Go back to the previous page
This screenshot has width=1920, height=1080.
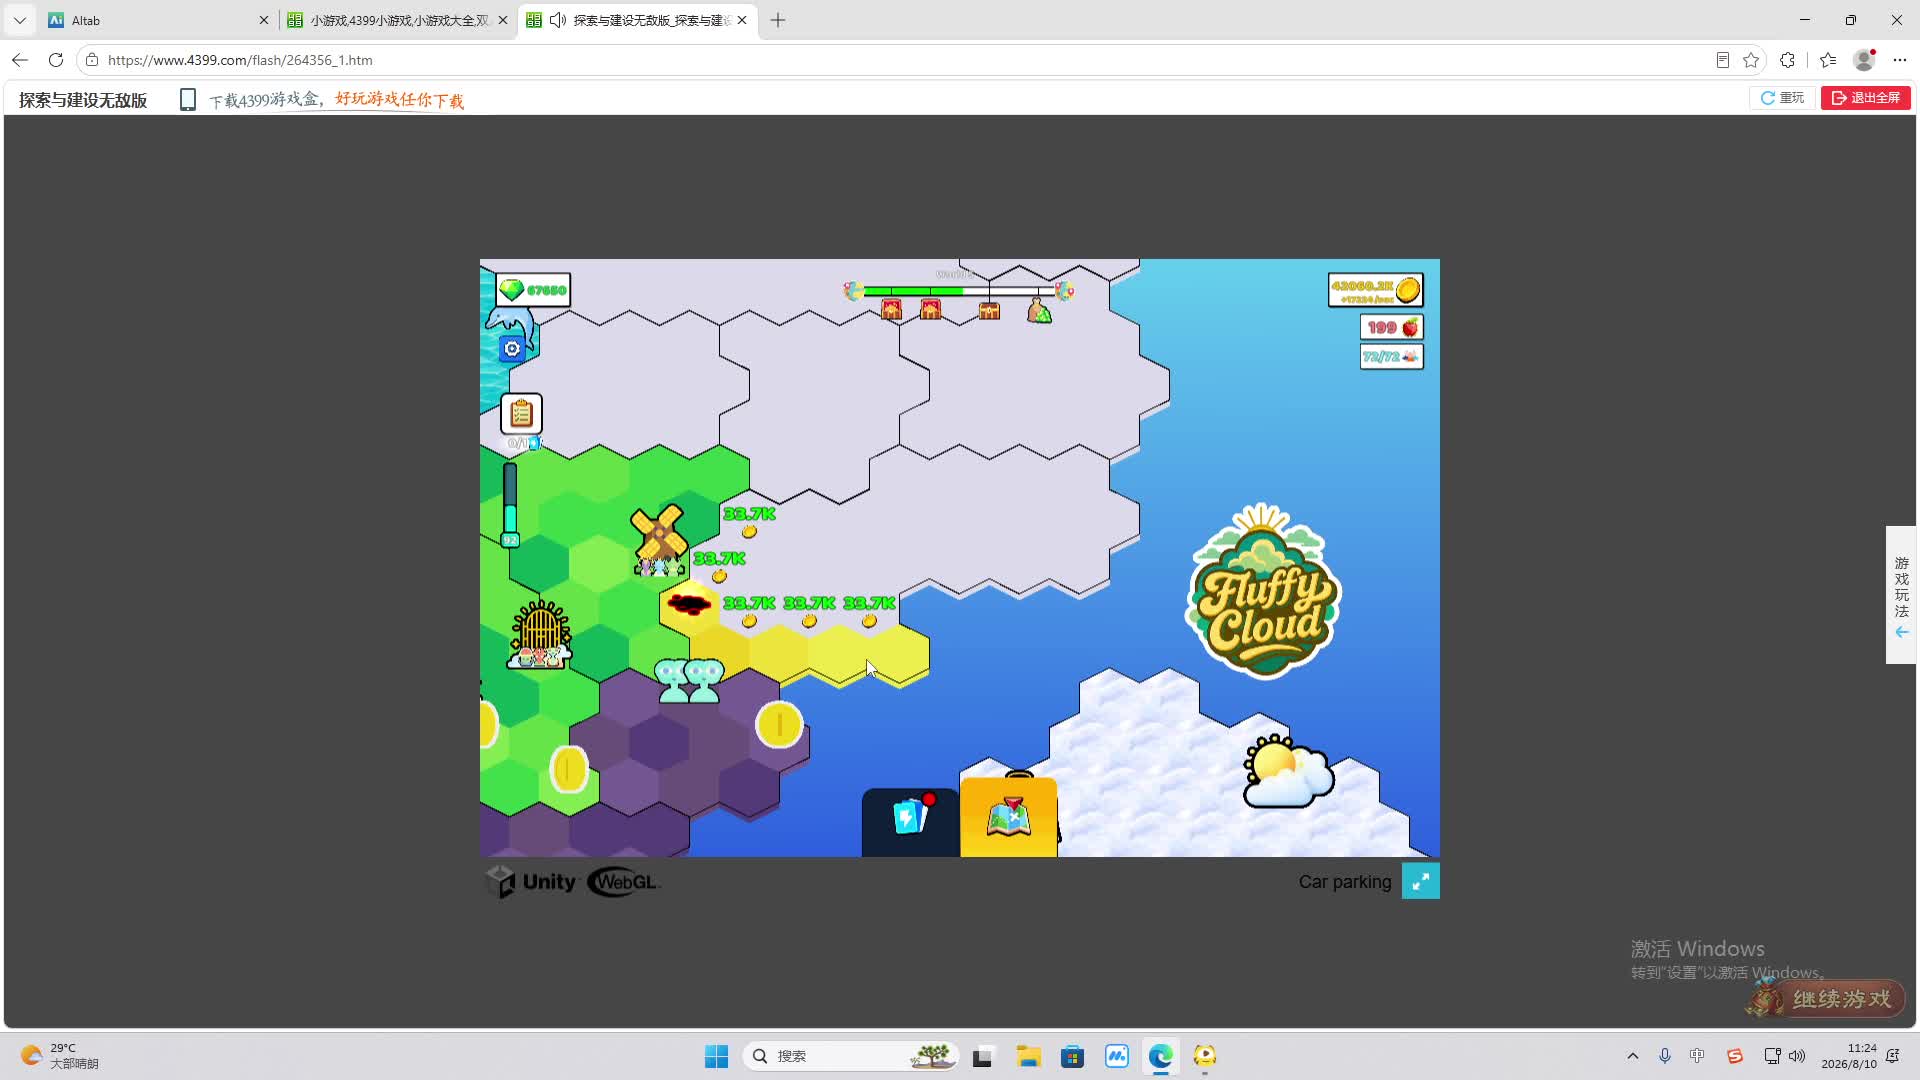[x=20, y=60]
